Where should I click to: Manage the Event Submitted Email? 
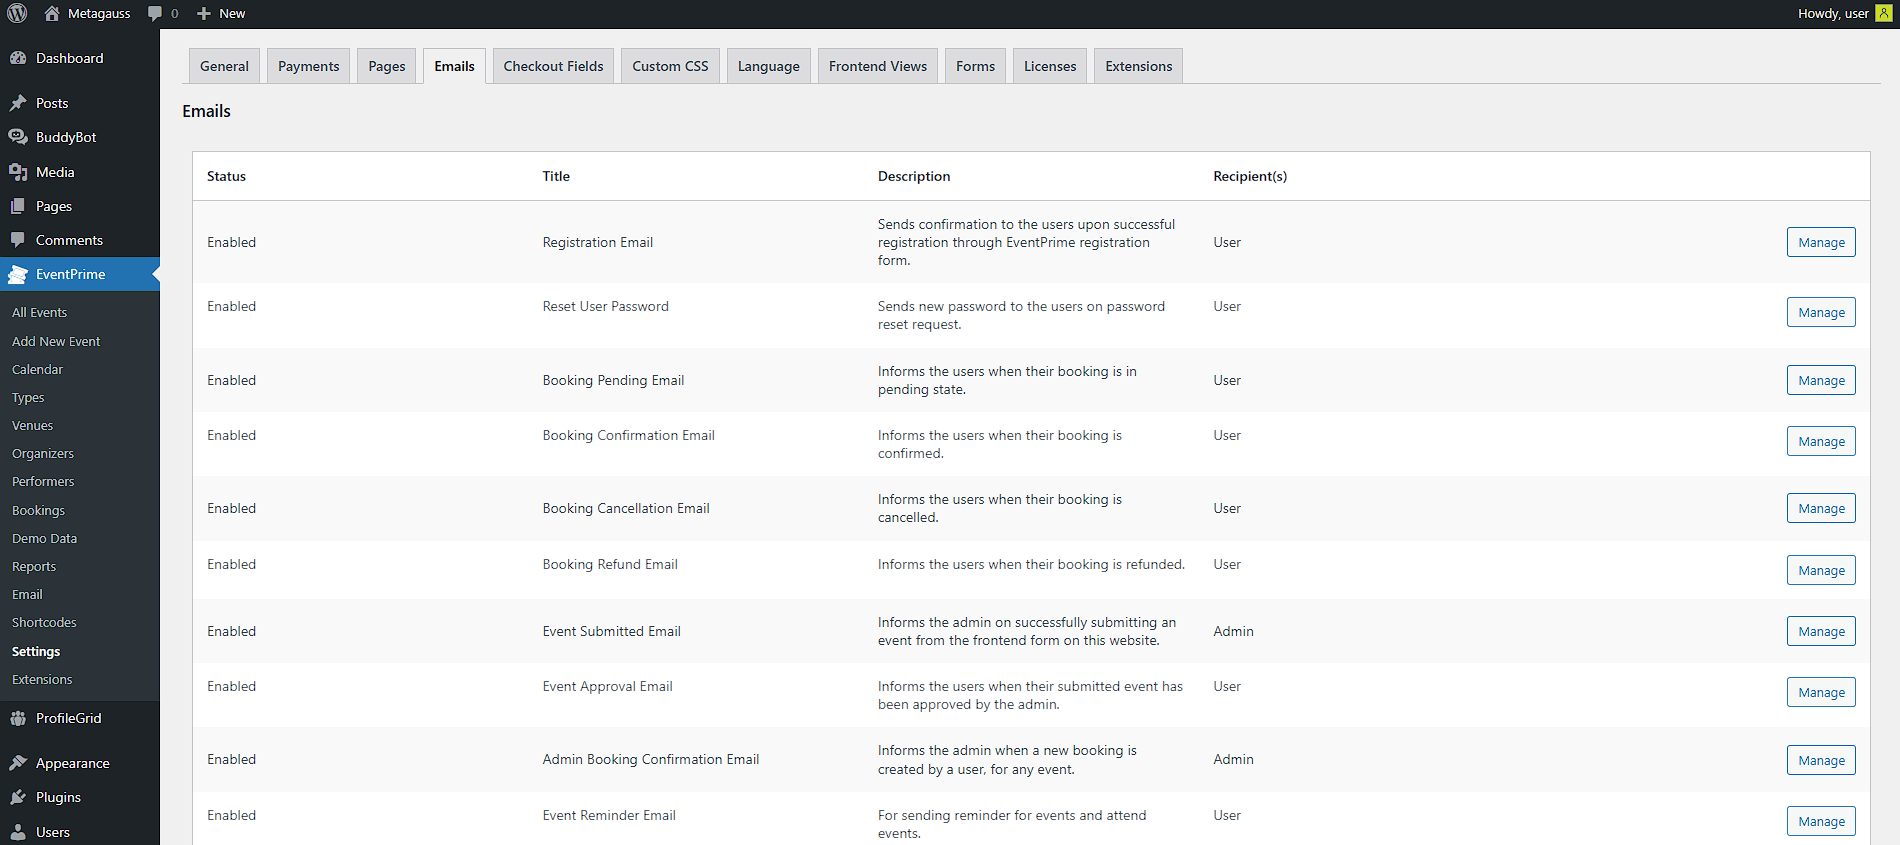[1821, 631]
